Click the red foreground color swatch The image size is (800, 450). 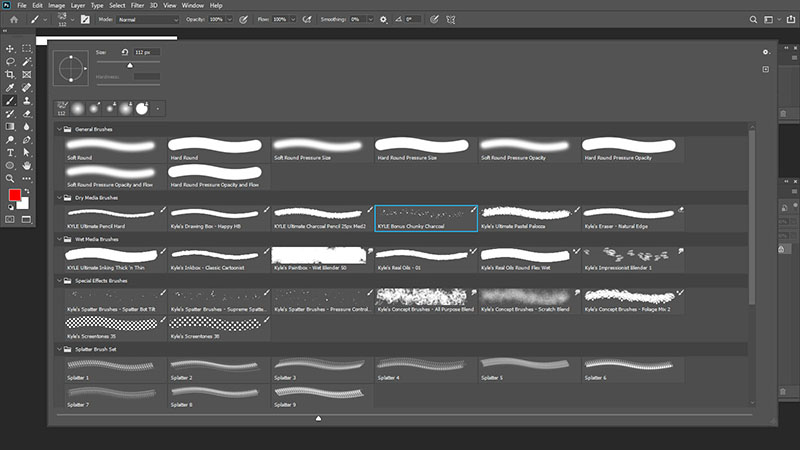point(14,195)
